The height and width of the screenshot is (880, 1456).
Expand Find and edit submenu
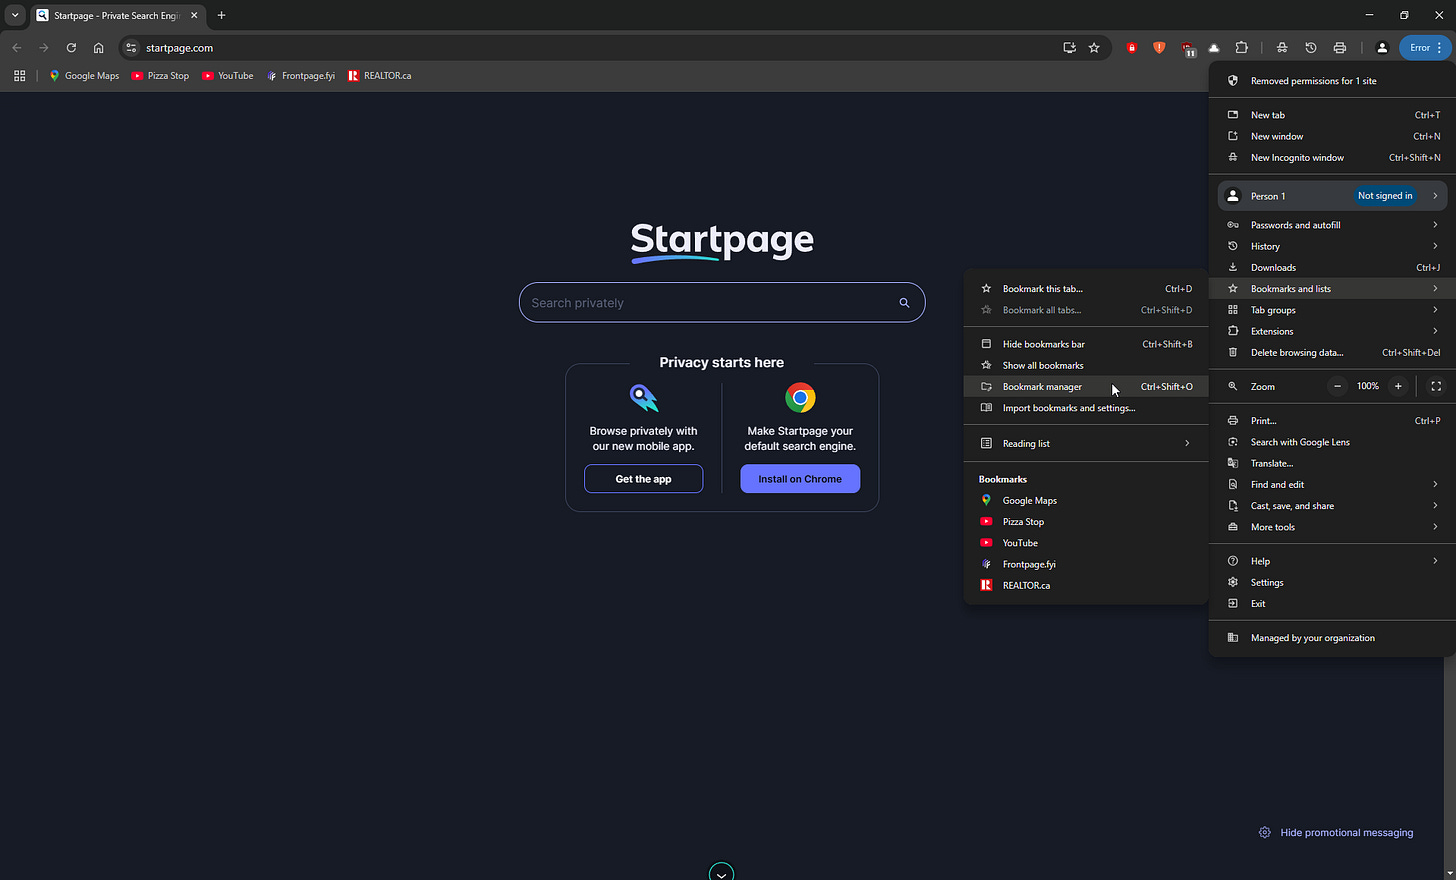pos(1333,484)
